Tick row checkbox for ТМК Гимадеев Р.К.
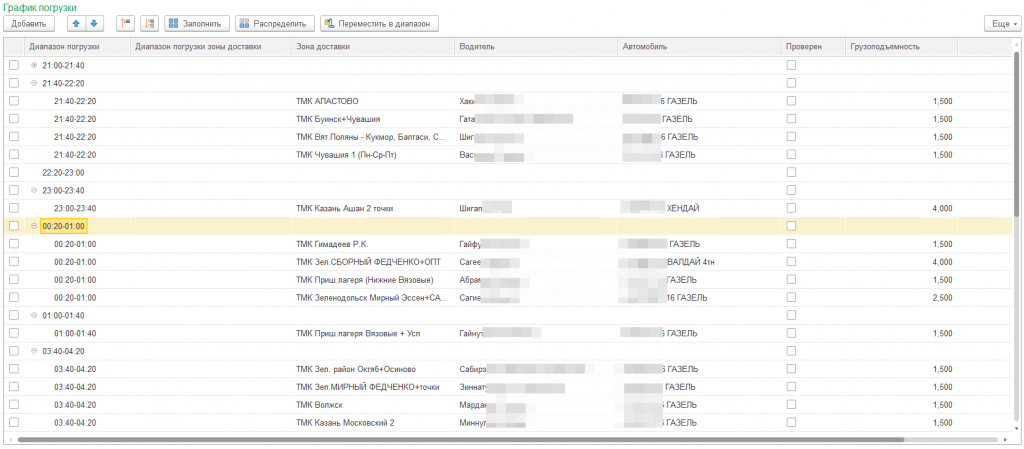This screenshot has width=1024, height=449. (x=14, y=243)
